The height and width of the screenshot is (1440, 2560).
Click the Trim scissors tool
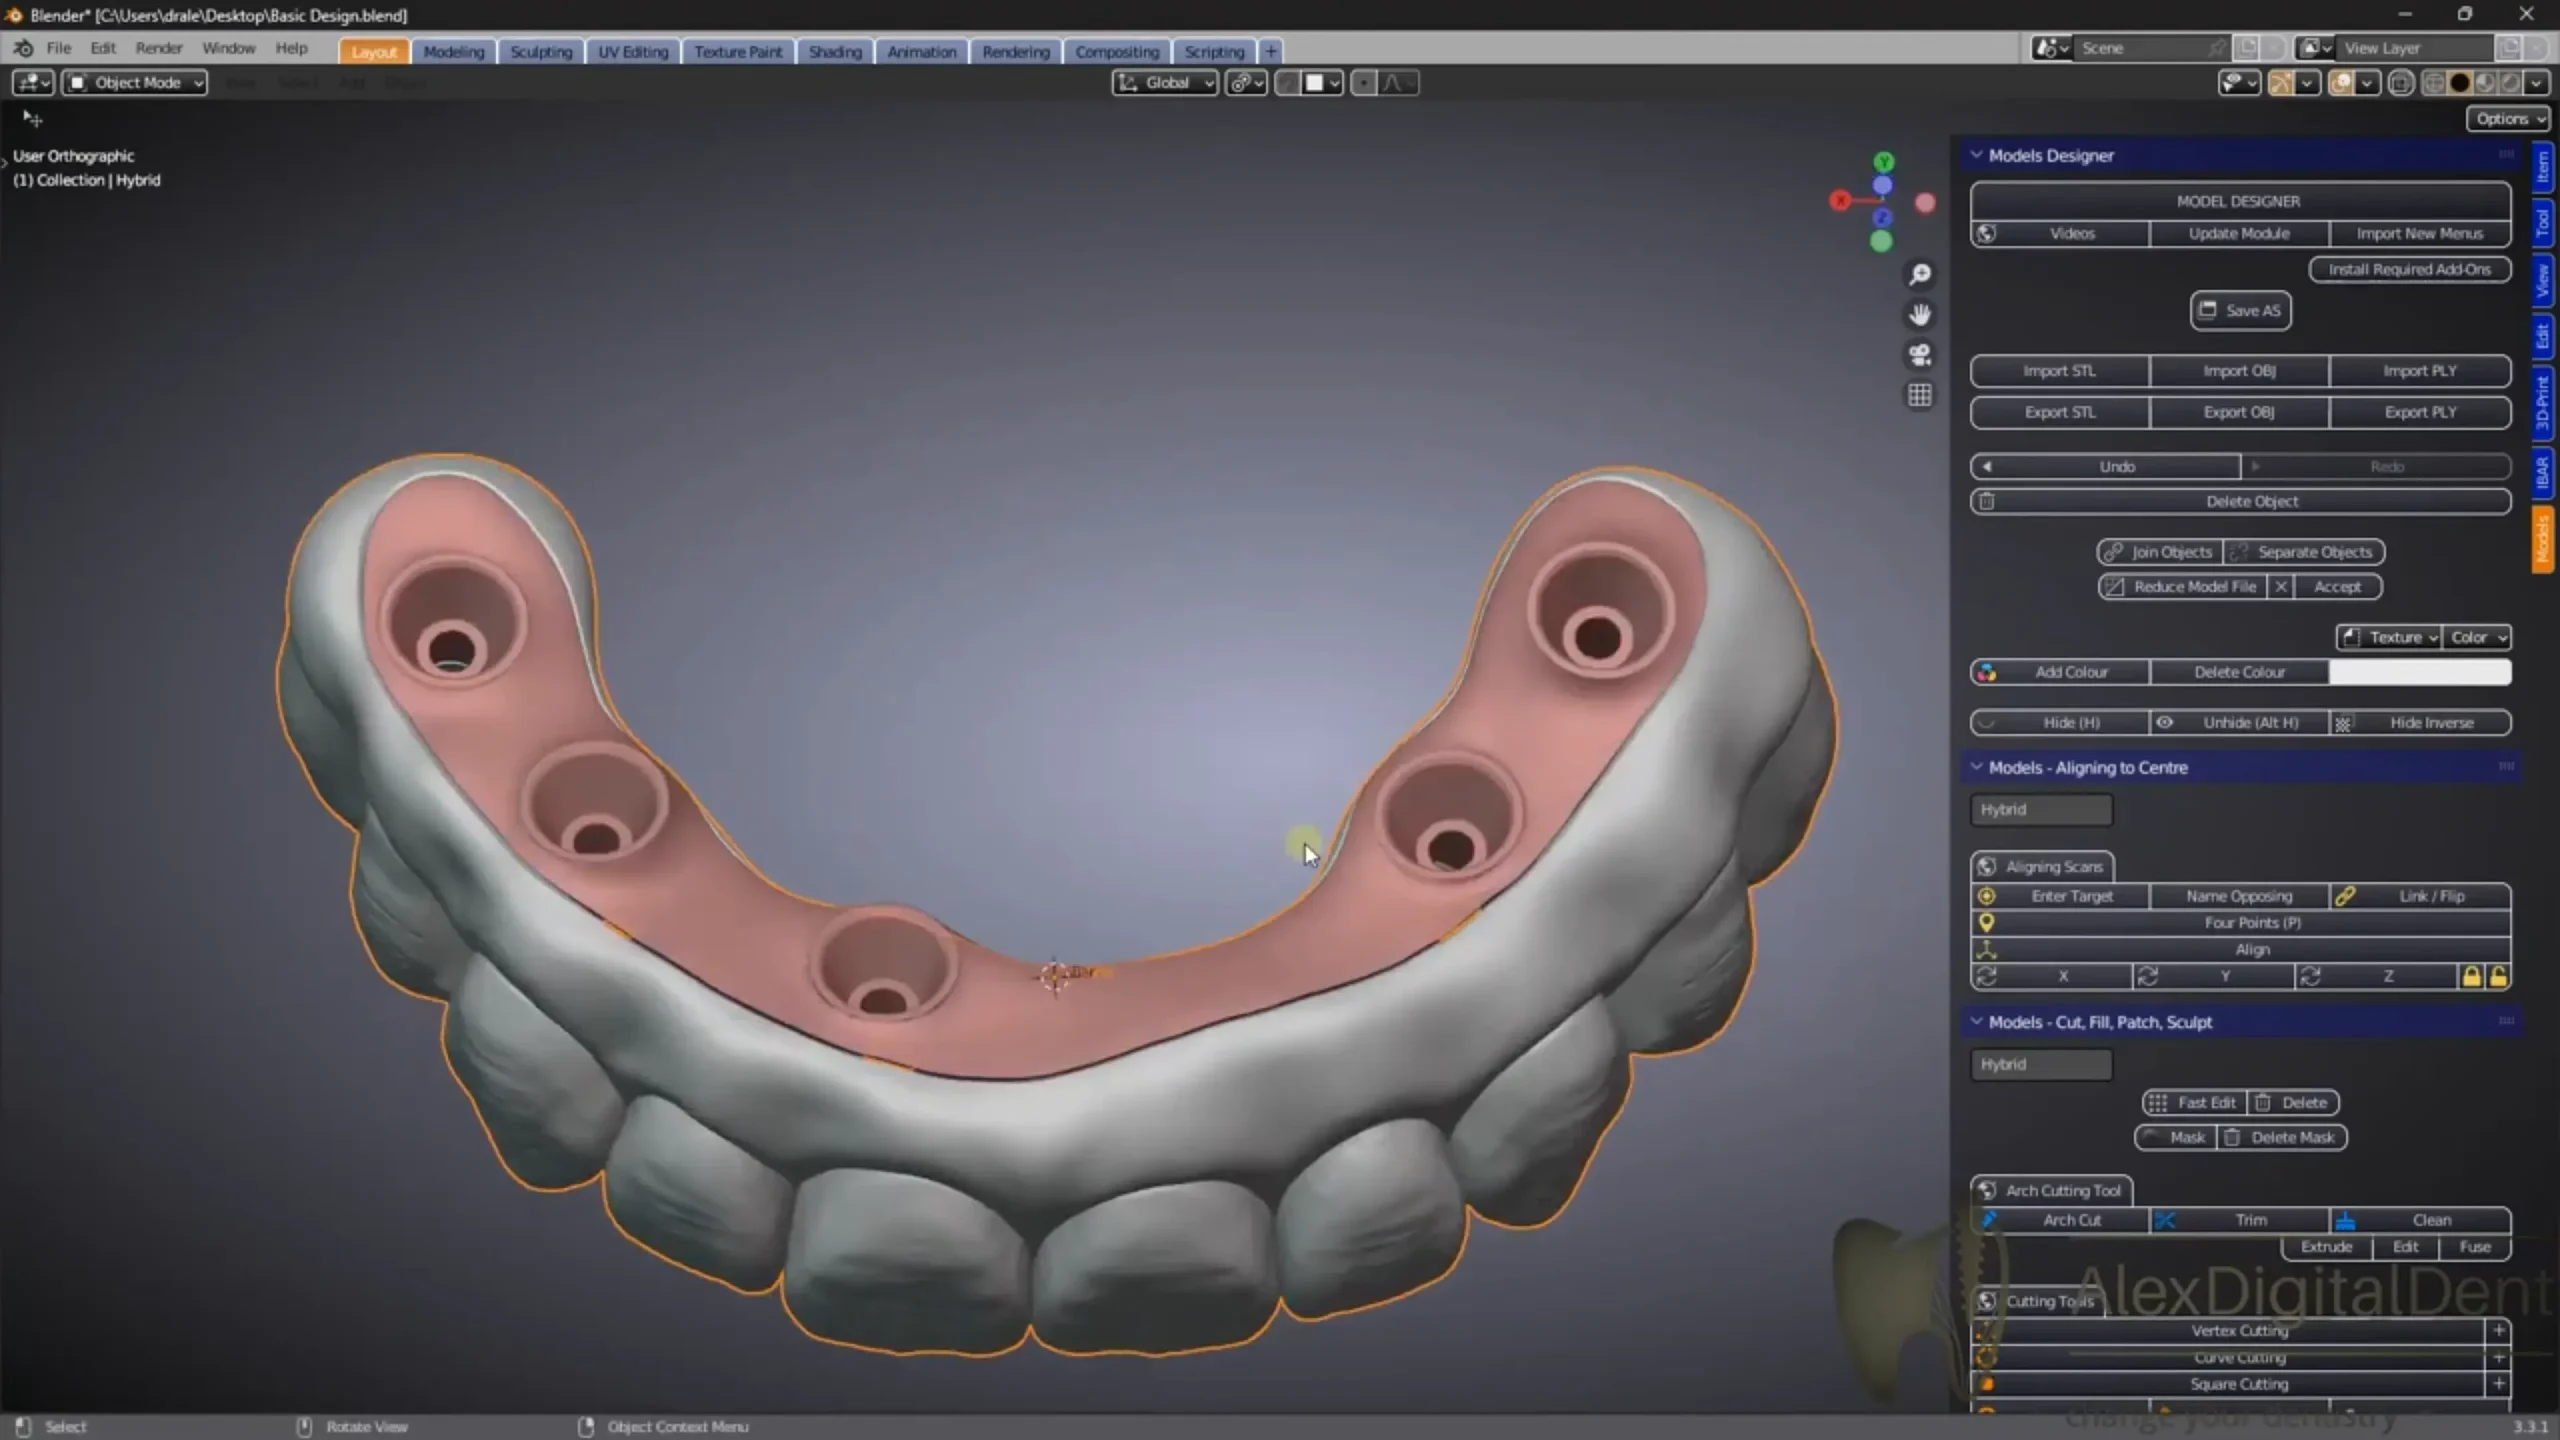pos(2240,1220)
